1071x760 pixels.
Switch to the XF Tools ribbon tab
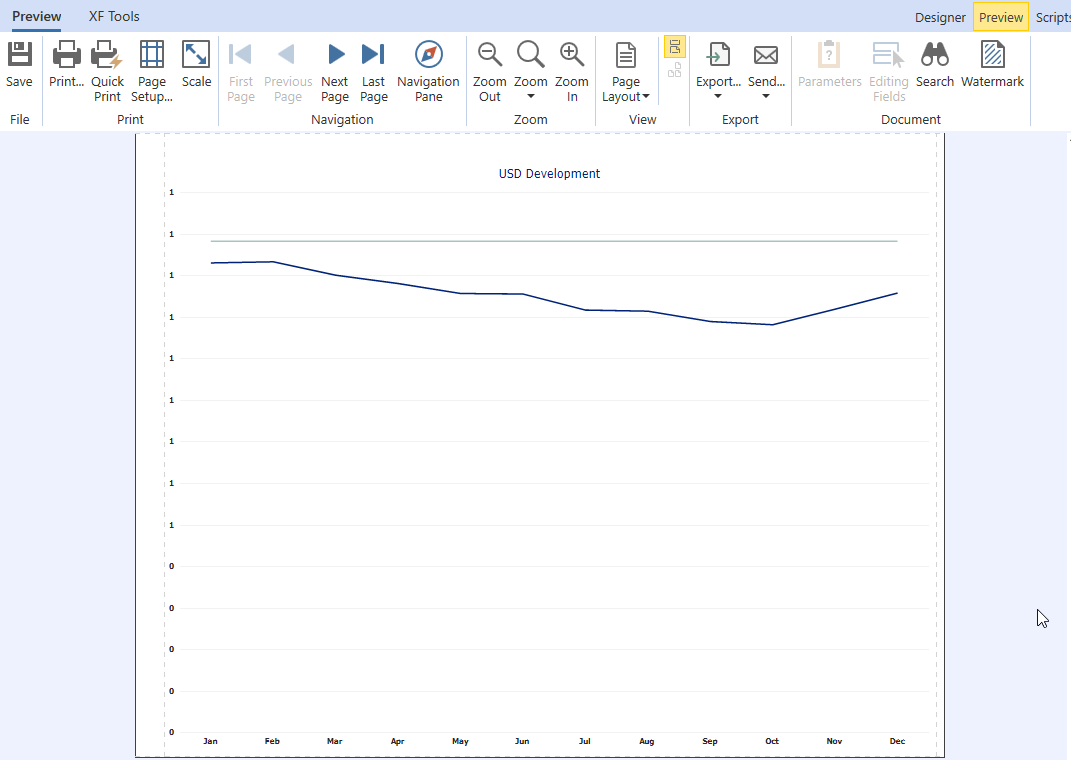[113, 16]
